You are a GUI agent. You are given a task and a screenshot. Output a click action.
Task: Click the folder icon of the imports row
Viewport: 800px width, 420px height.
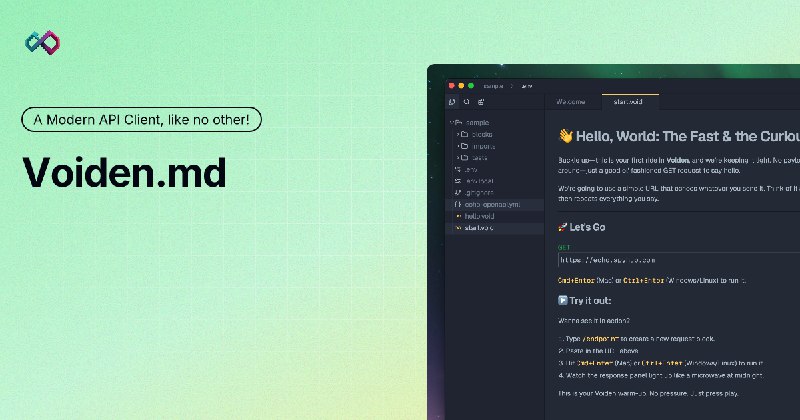coord(464,146)
